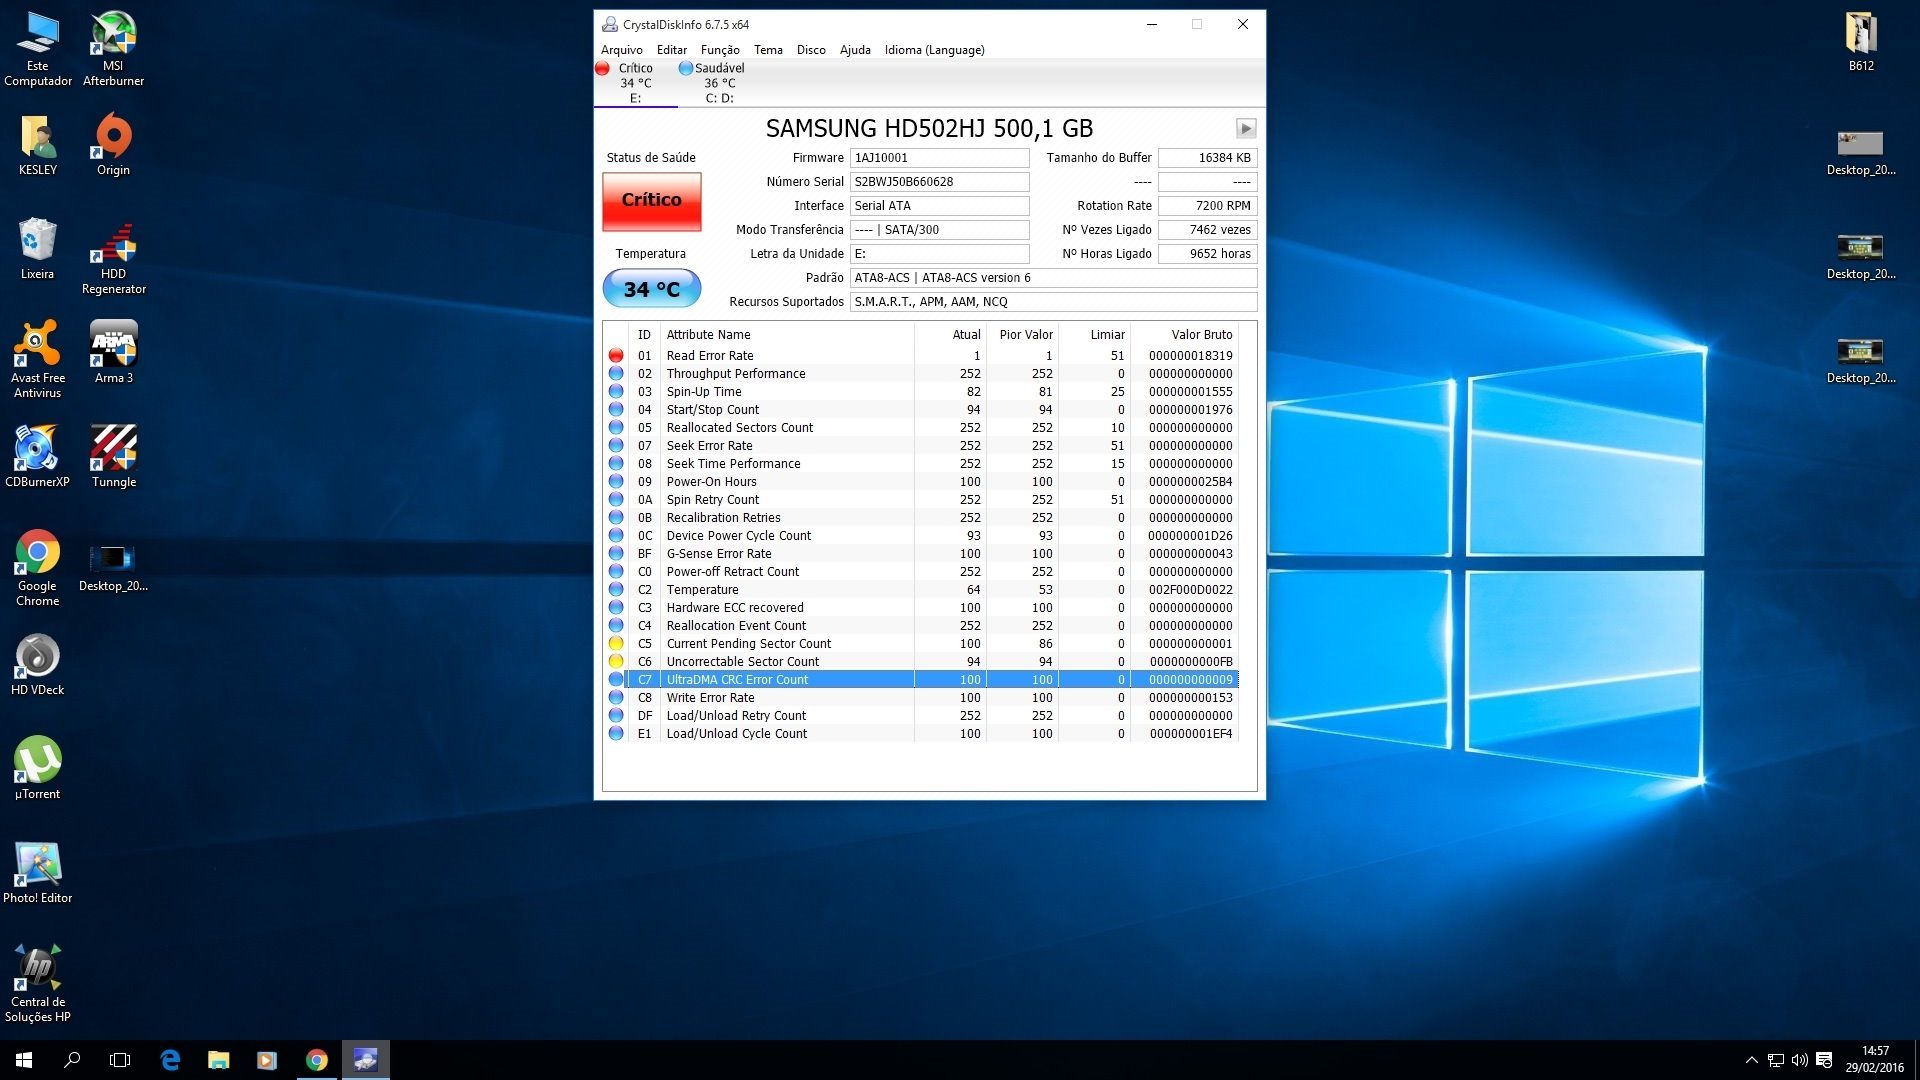The height and width of the screenshot is (1080, 1920).
Task: Click the Nº Horas Ligado value
Action: coord(1207,254)
